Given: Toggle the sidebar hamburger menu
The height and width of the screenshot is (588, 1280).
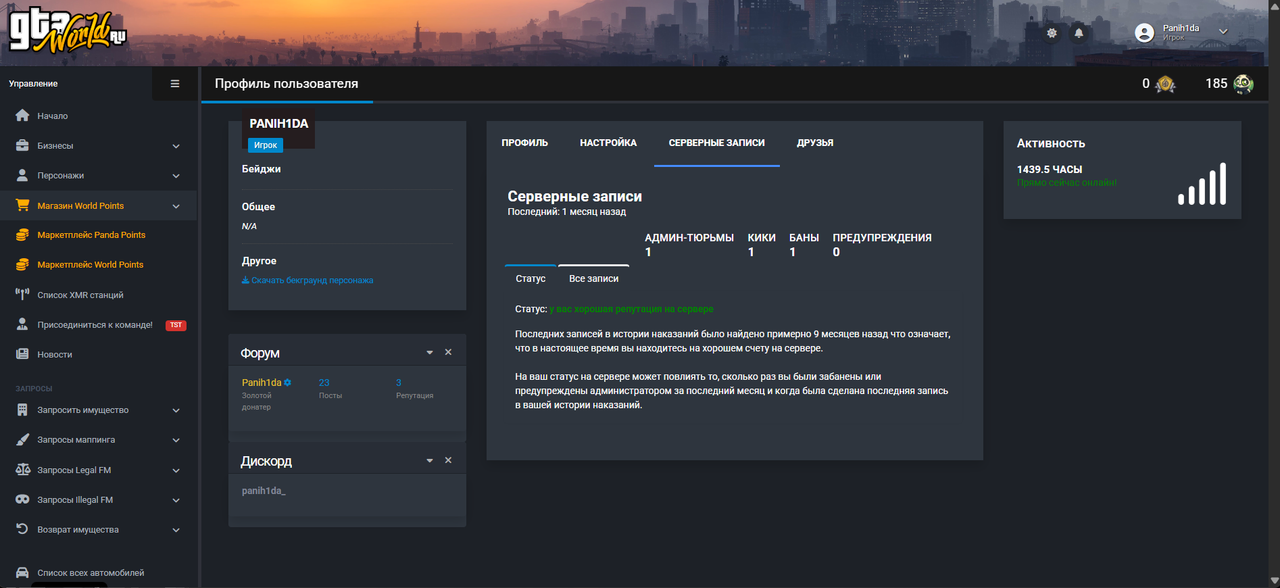Looking at the screenshot, I should [175, 84].
